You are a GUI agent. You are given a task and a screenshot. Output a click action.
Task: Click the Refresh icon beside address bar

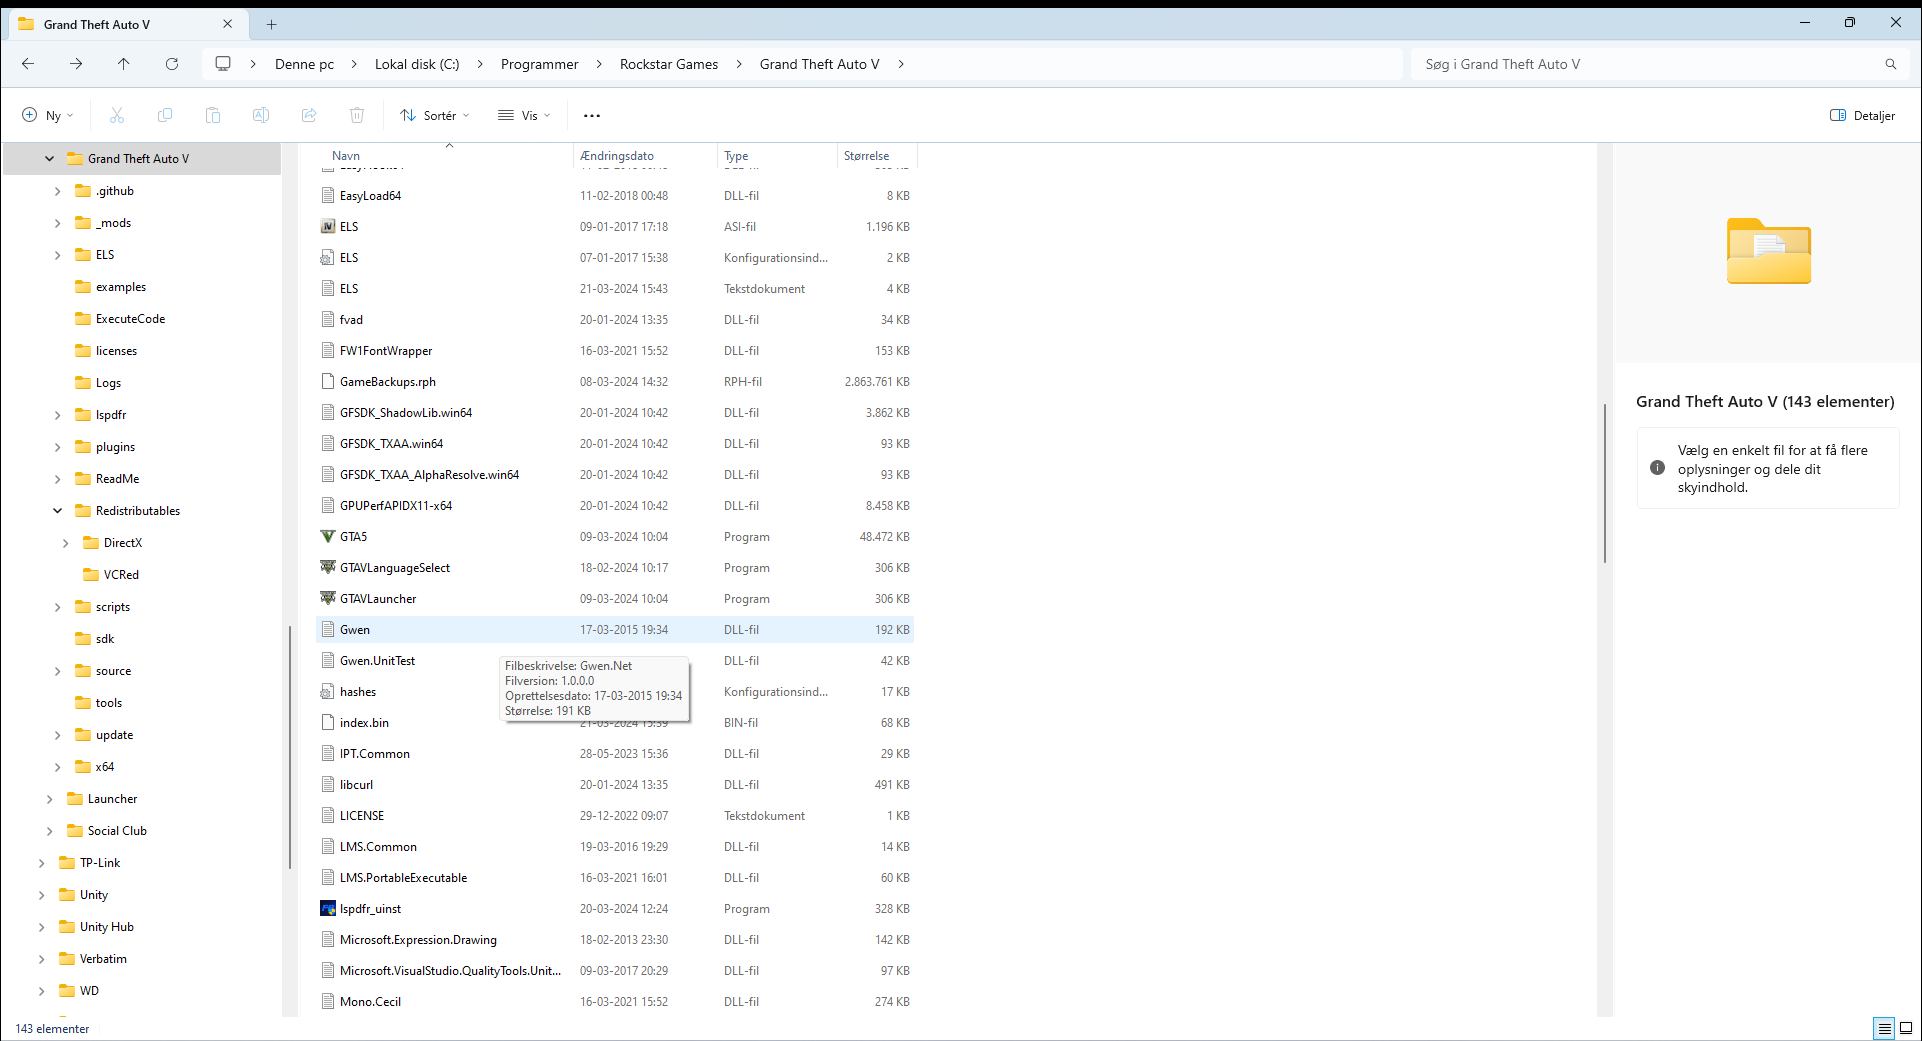click(x=172, y=64)
